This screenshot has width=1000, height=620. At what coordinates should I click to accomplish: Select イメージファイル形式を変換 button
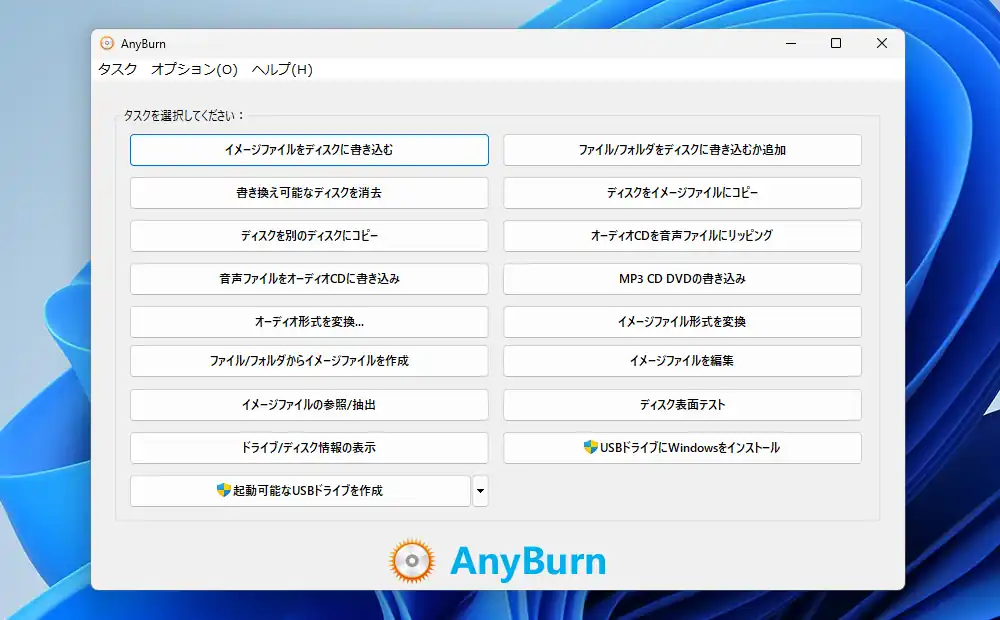[x=682, y=322]
